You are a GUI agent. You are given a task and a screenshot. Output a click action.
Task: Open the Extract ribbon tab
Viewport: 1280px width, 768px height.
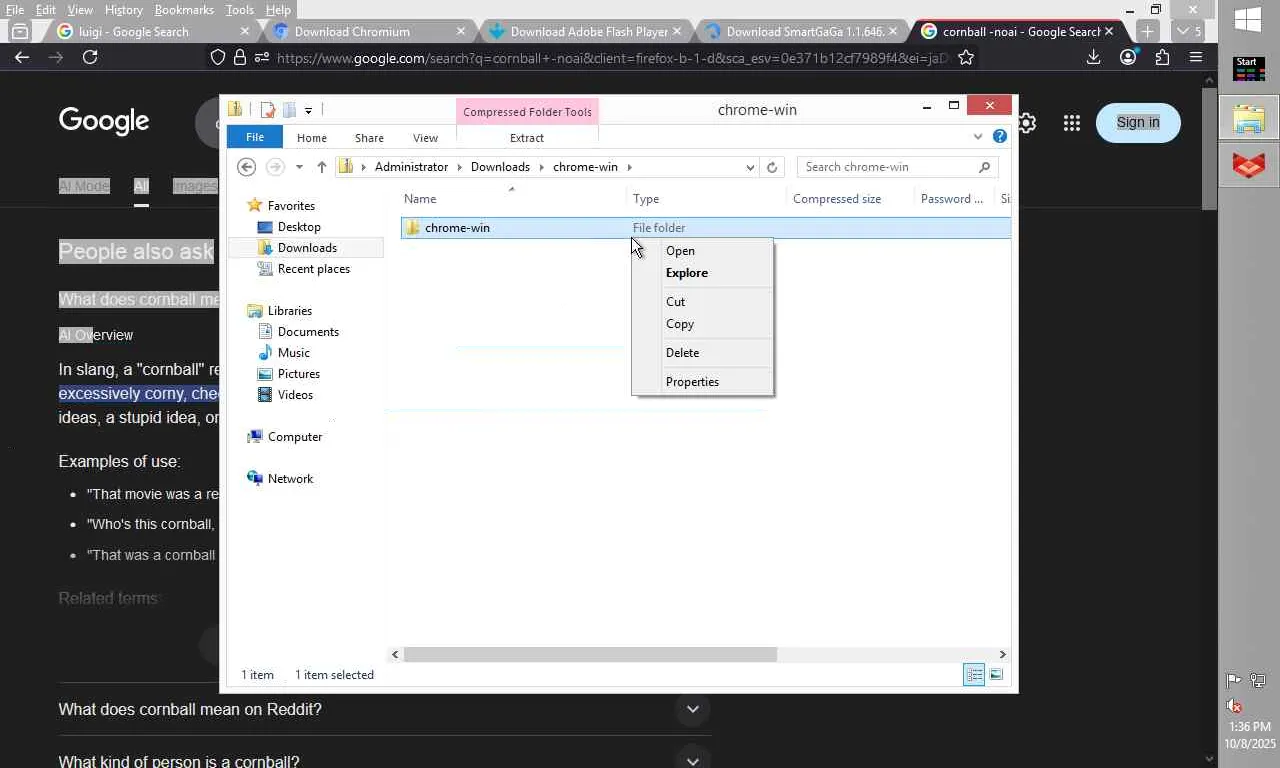coord(527,138)
